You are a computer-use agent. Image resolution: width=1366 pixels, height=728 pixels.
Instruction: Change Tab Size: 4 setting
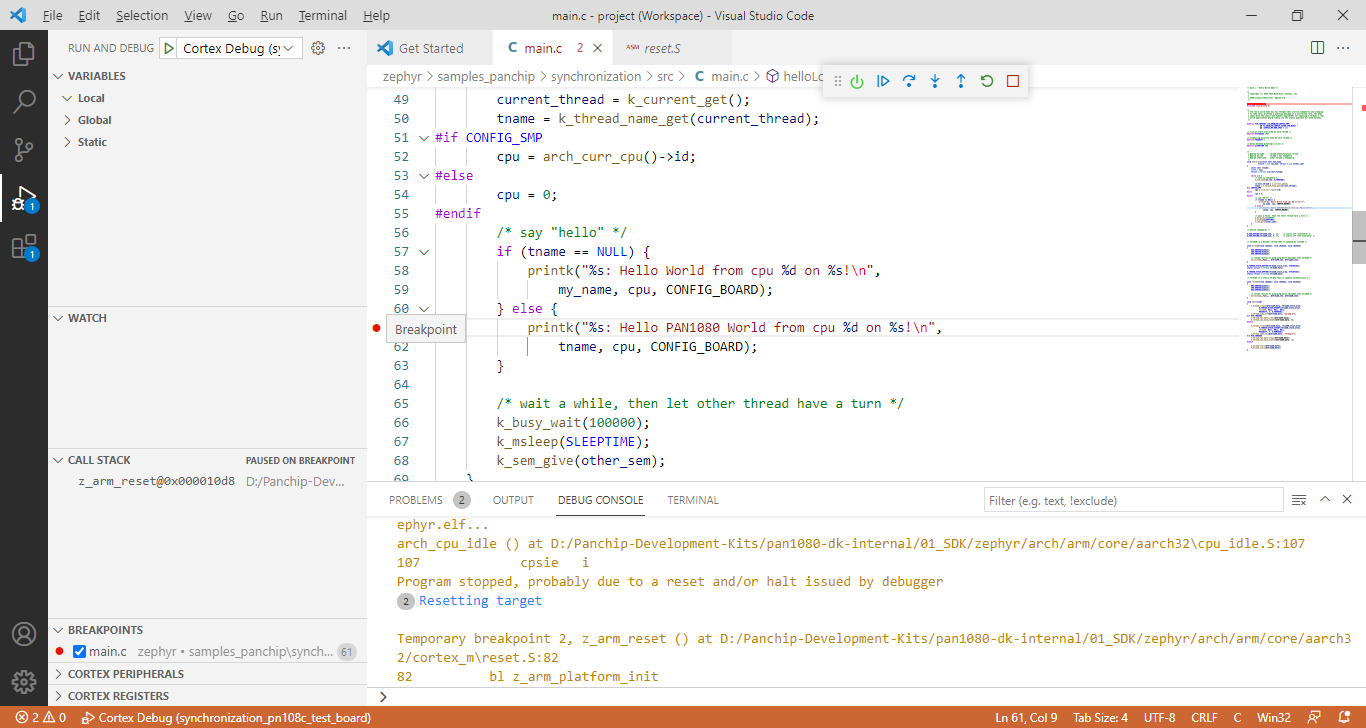[1100, 718]
